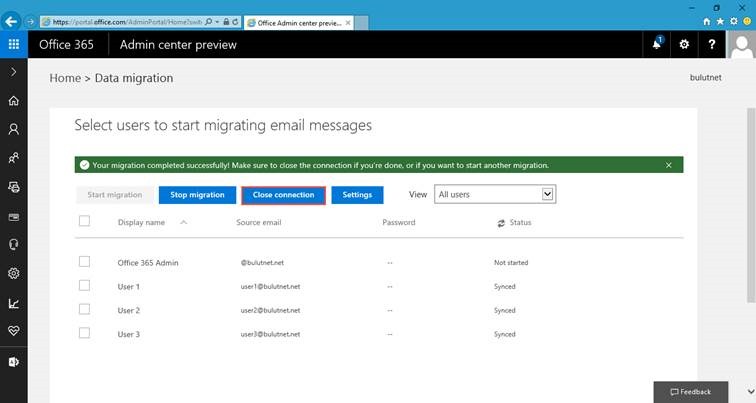Toggle the select-all users checkbox
Screen dimensions: 756x403
pyautogui.click(x=84, y=221)
